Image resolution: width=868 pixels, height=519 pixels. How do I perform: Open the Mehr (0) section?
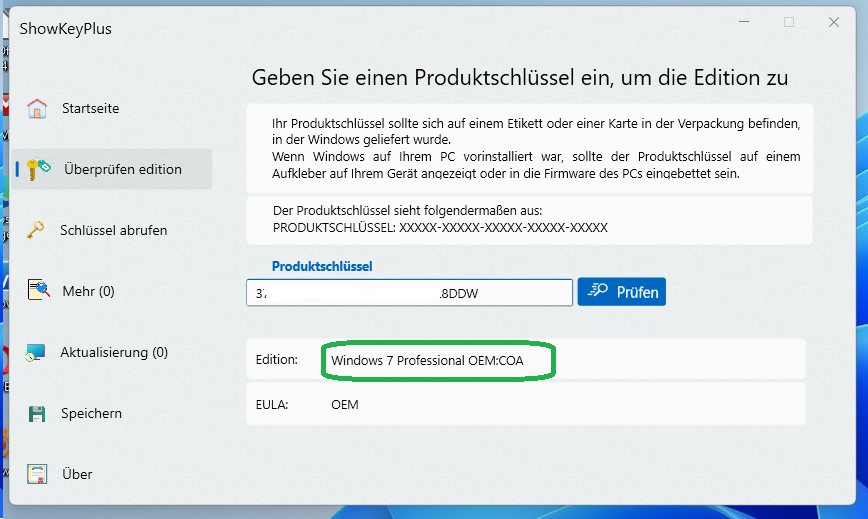(x=89, y=292)
